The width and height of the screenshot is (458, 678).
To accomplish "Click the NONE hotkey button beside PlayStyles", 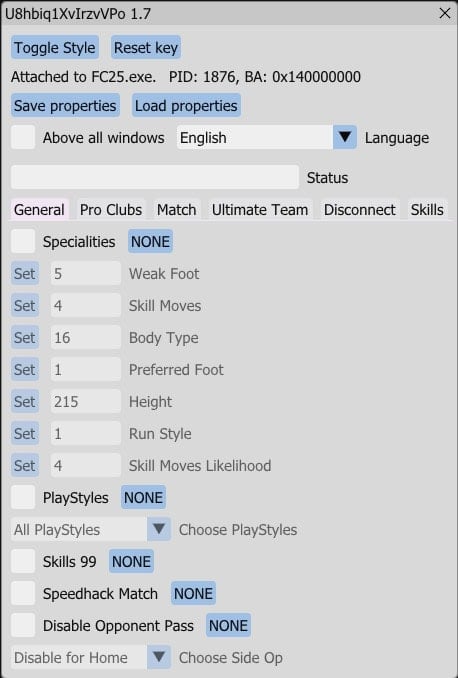I will pyautogui.click(x=143, y=497).
